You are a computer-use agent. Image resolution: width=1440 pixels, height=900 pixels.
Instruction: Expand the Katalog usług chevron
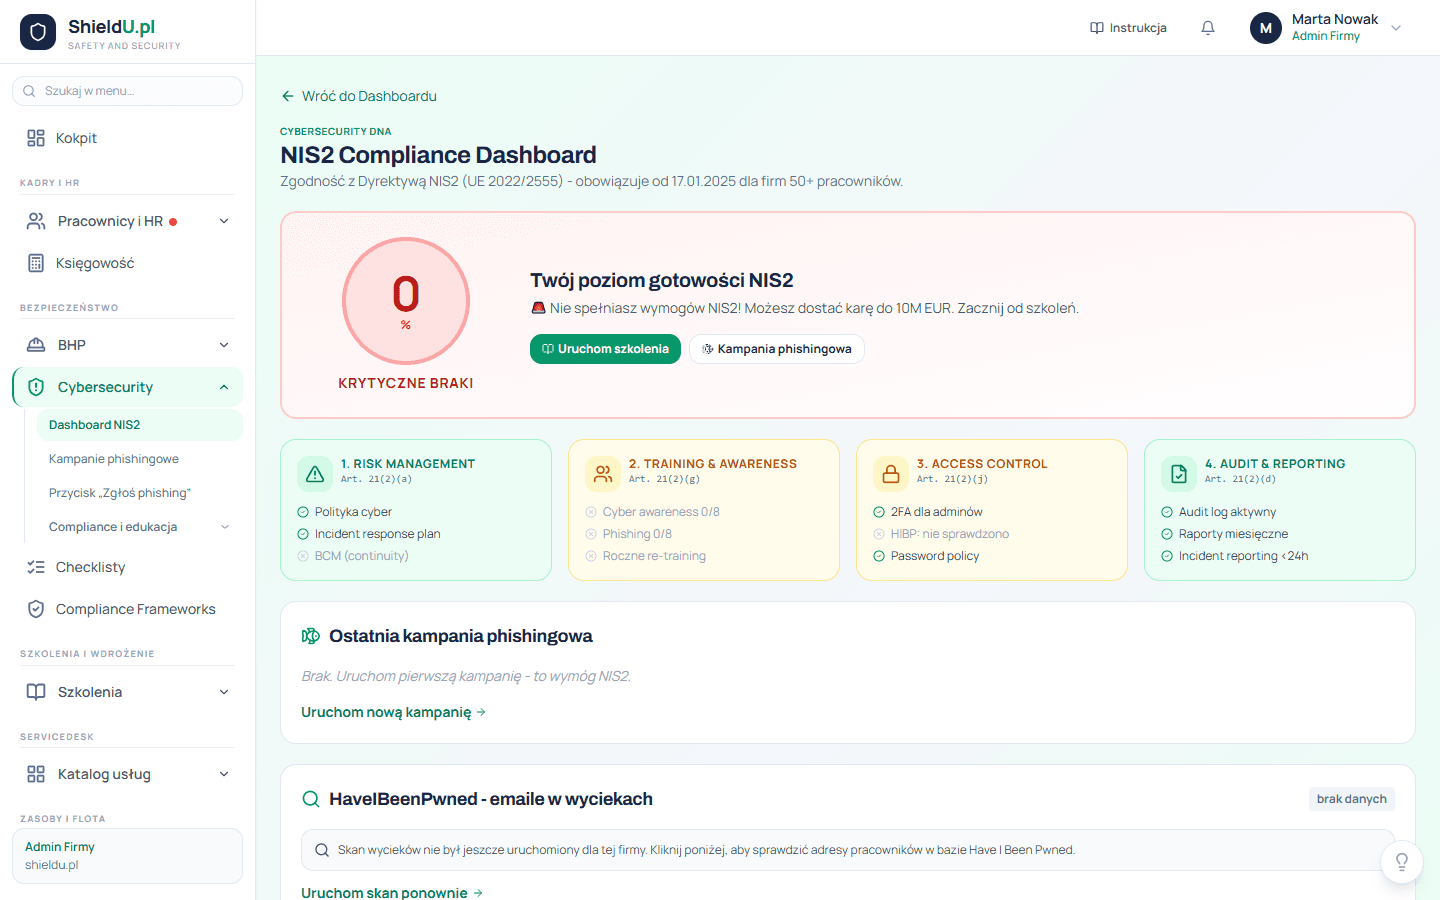point(224,774)
